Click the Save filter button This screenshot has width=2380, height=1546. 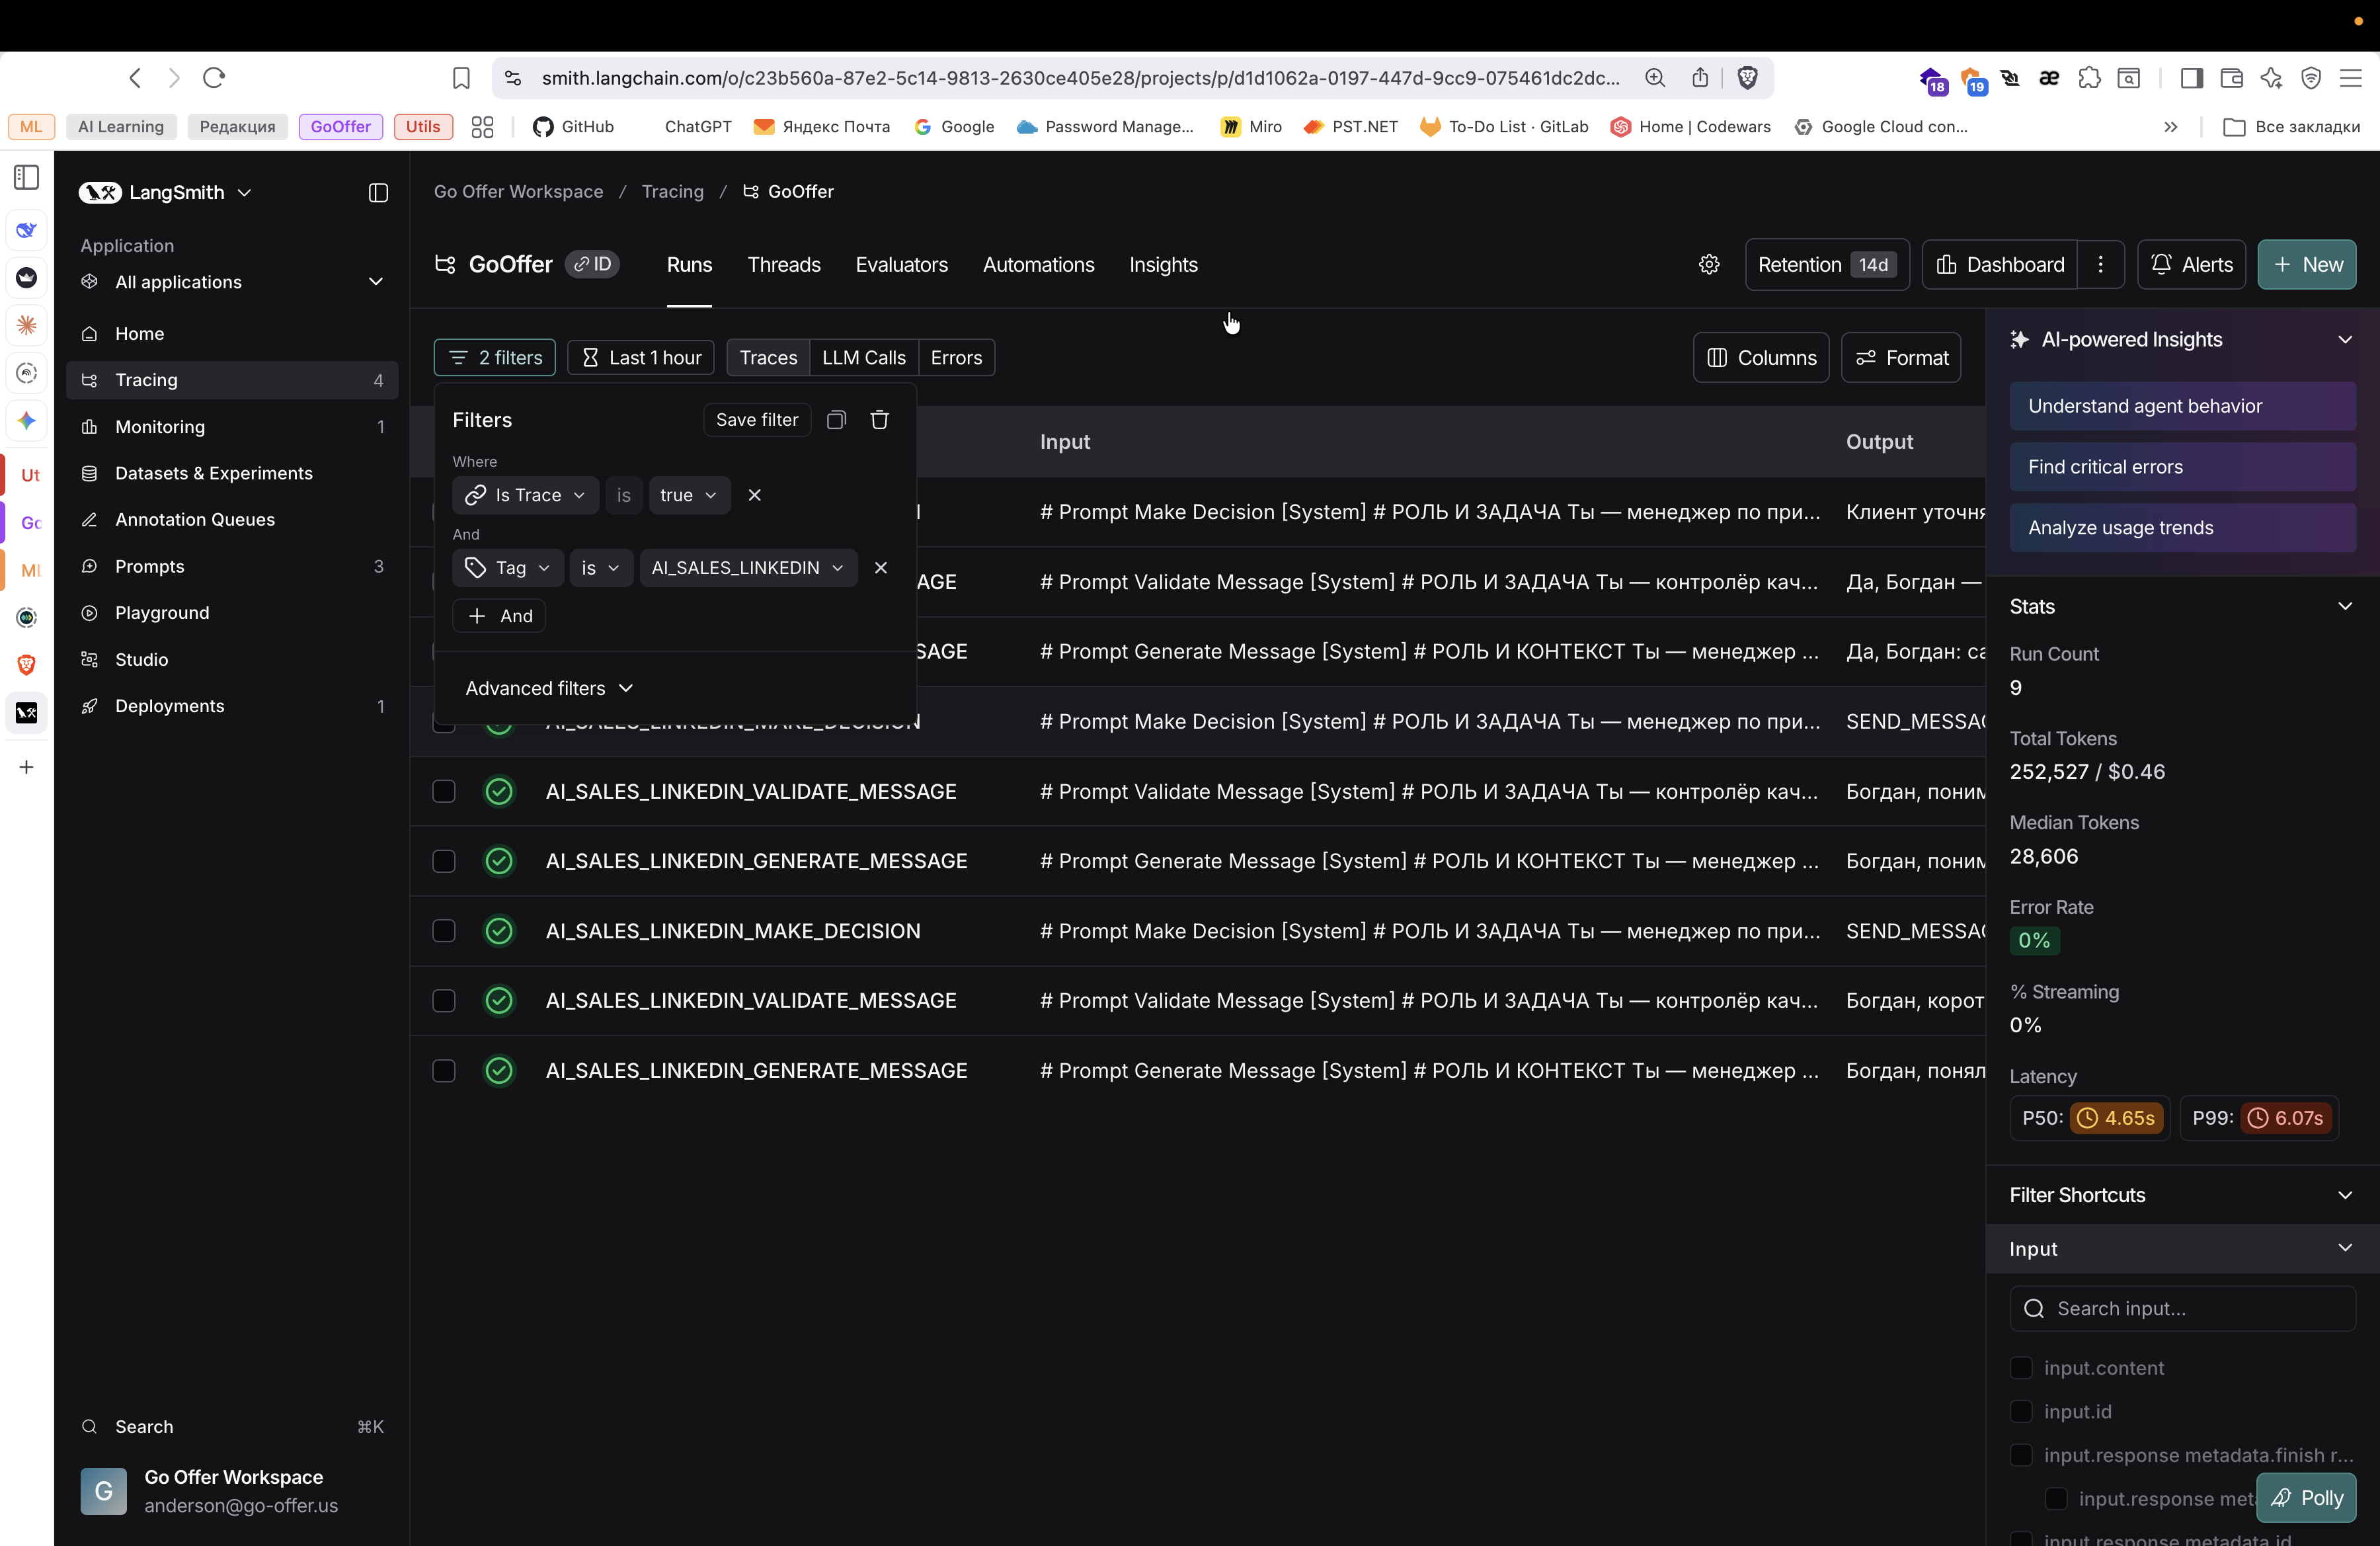756,420
